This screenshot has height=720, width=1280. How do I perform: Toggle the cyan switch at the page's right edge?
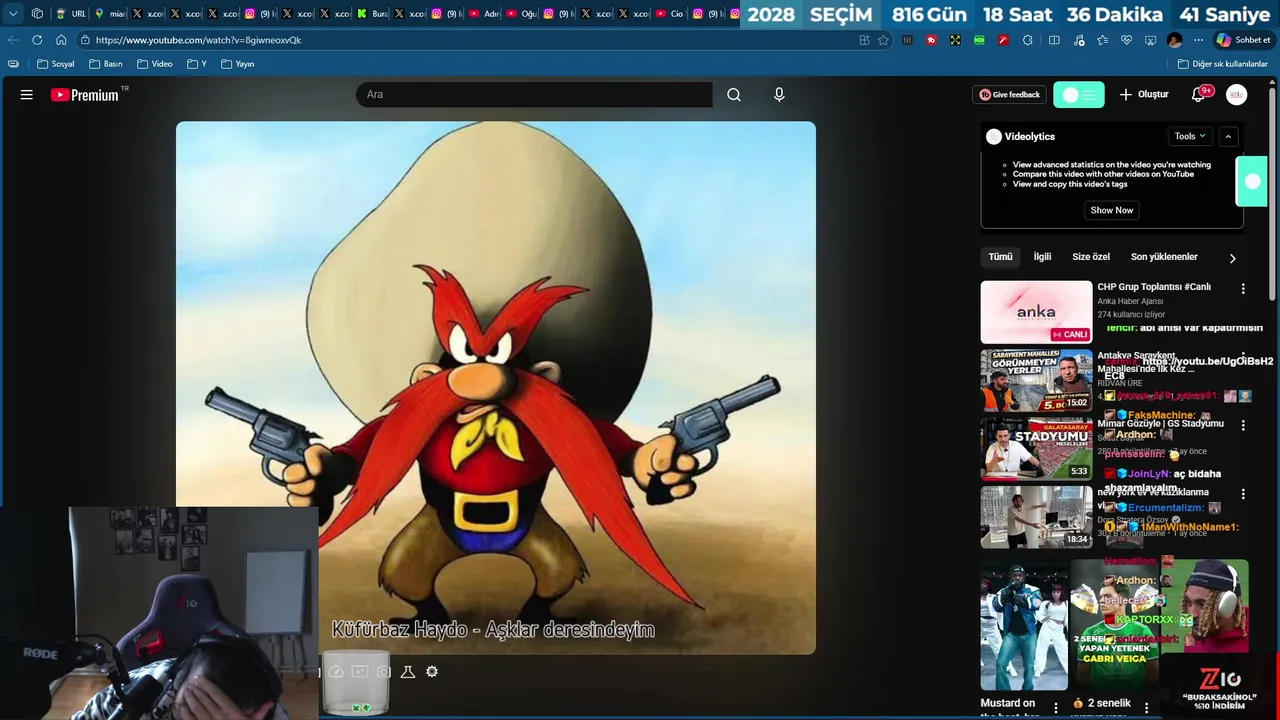pos(1252,181)
